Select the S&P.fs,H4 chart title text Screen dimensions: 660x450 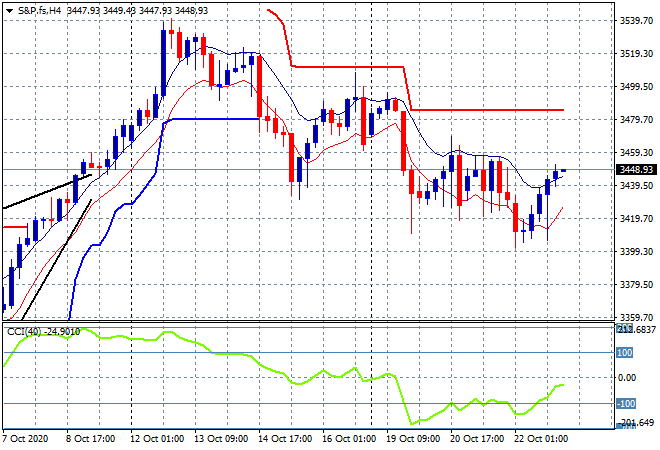(x=39, y=11)
